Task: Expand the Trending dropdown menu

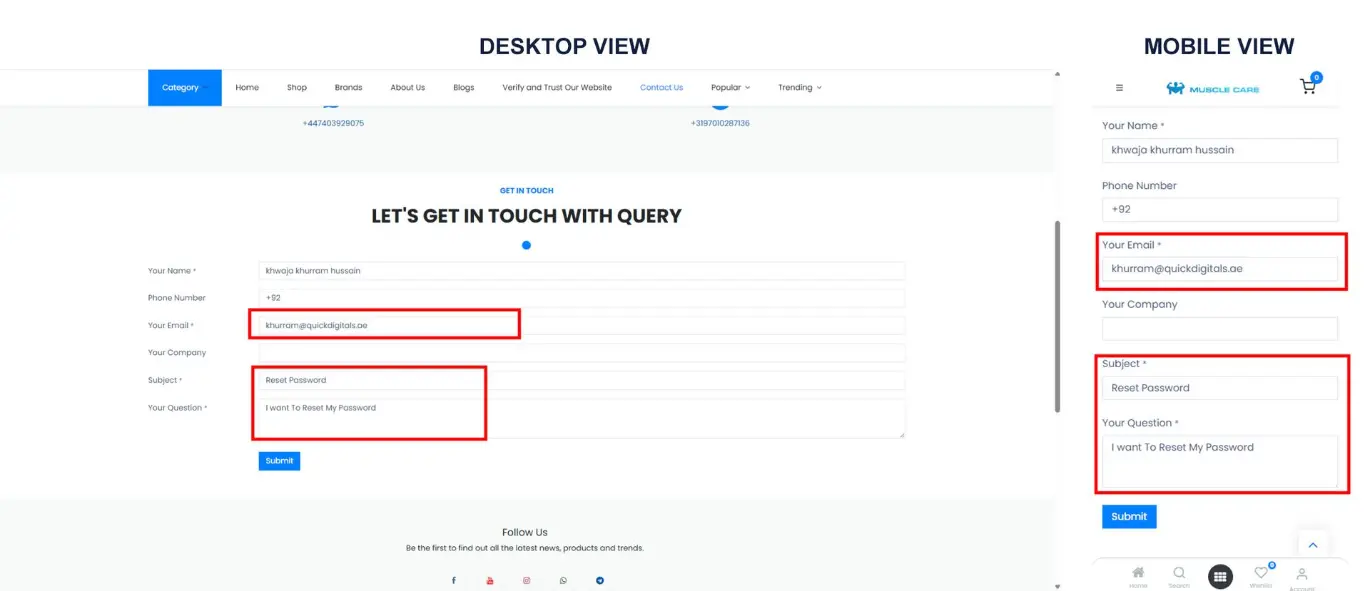Action: click(799, 88)
